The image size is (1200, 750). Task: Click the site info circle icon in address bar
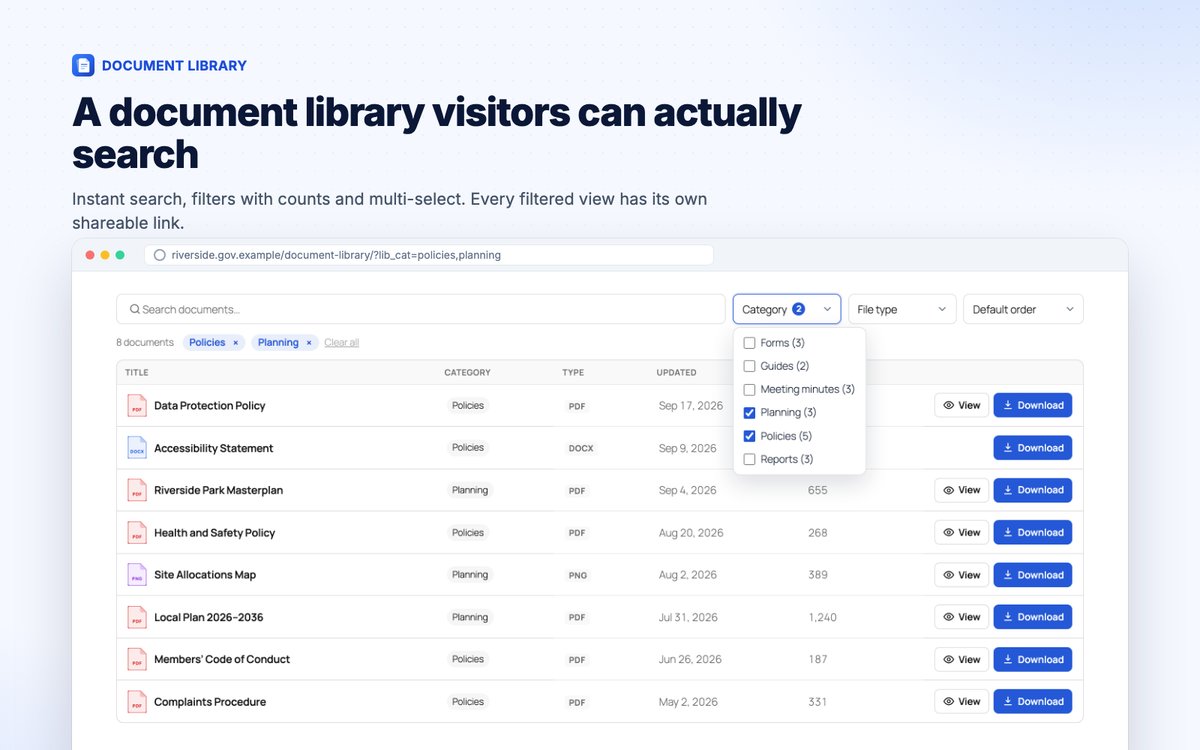[159, 255]
